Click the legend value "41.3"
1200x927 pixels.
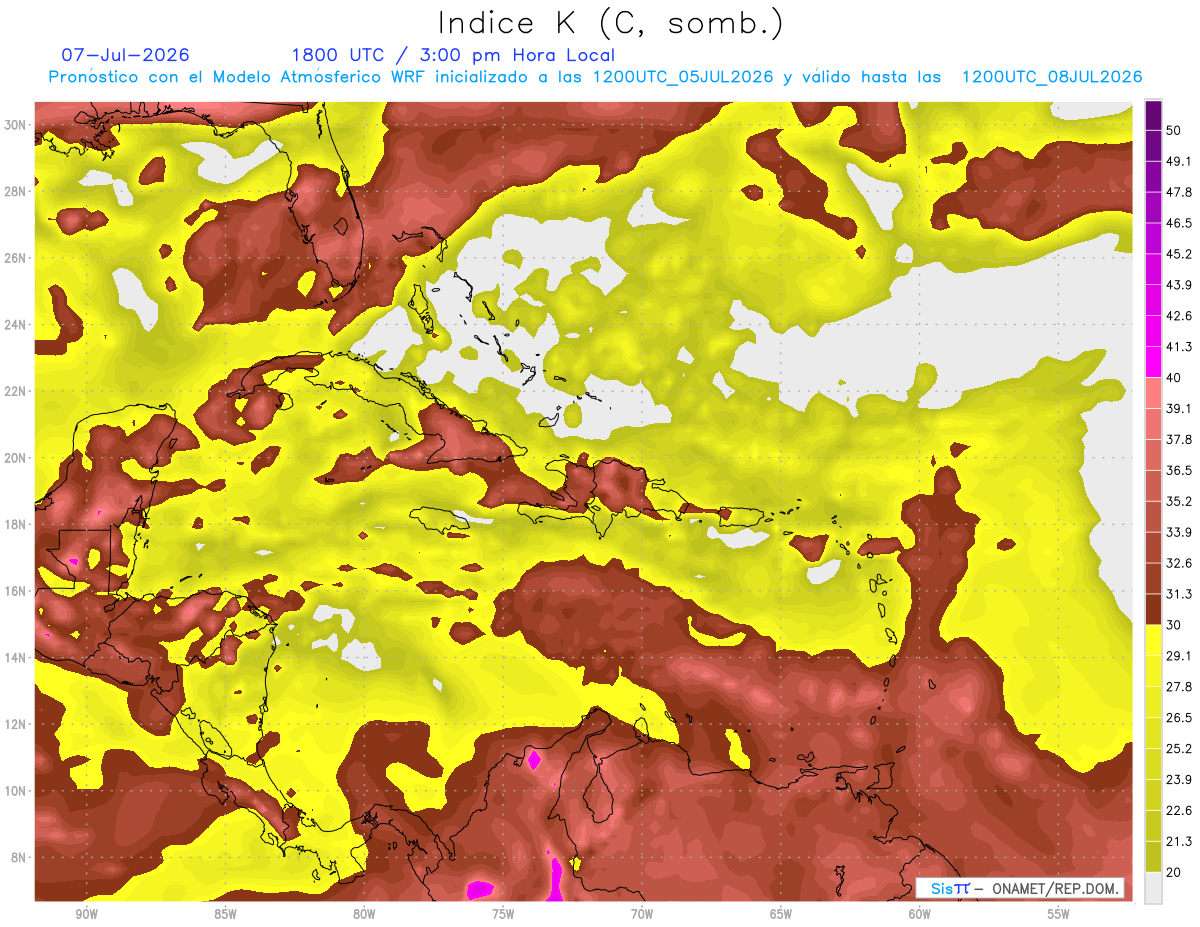point(1179,347)
